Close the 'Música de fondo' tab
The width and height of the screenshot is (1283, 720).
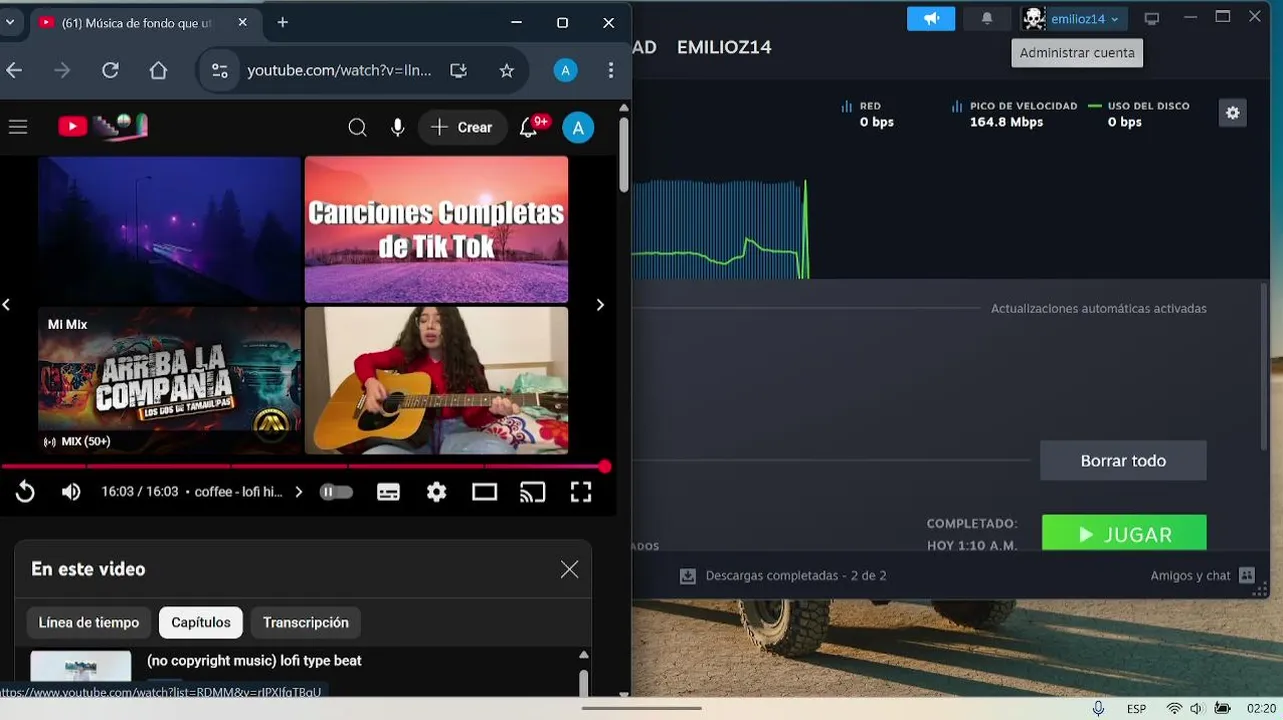tap(244, 22)
